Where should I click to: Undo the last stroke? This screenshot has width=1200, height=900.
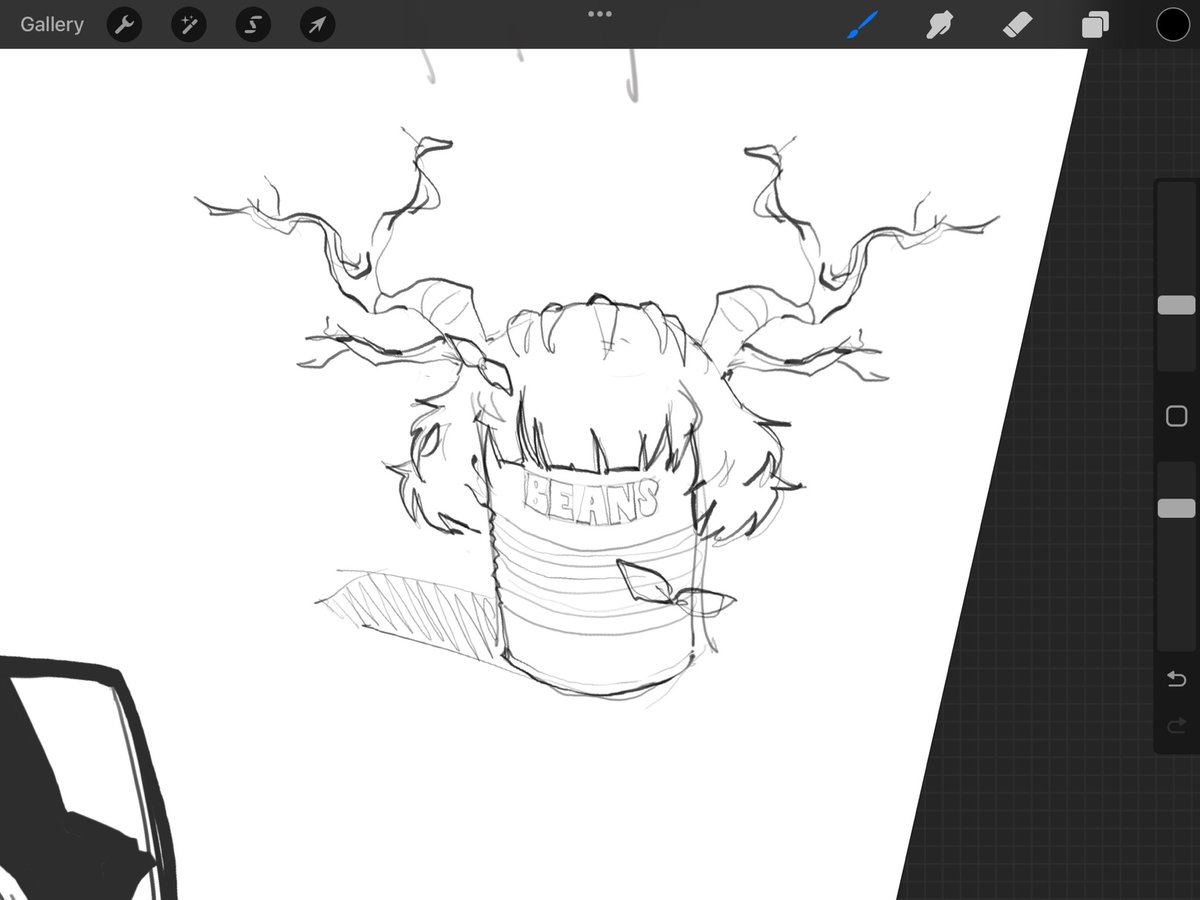click(1177, 680)
